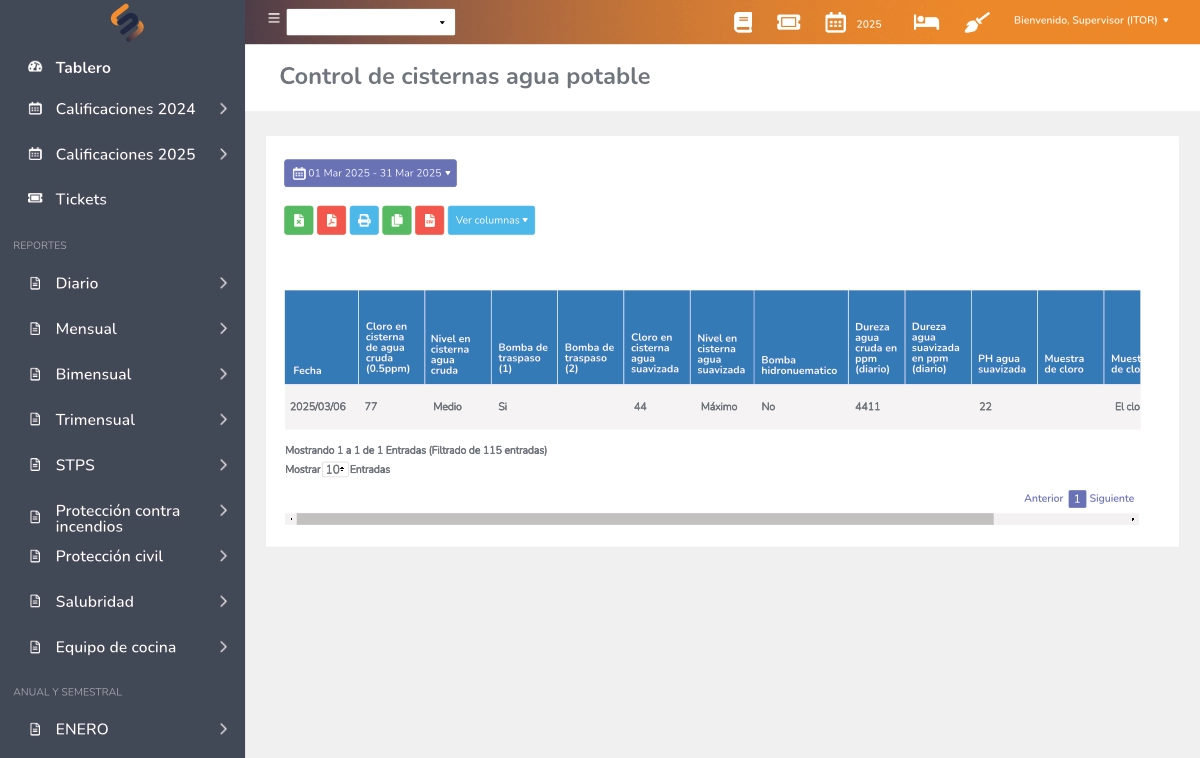Sort table by the Fecha column header
Viewport: 1200px width, 758px height.
coord(320,338)
